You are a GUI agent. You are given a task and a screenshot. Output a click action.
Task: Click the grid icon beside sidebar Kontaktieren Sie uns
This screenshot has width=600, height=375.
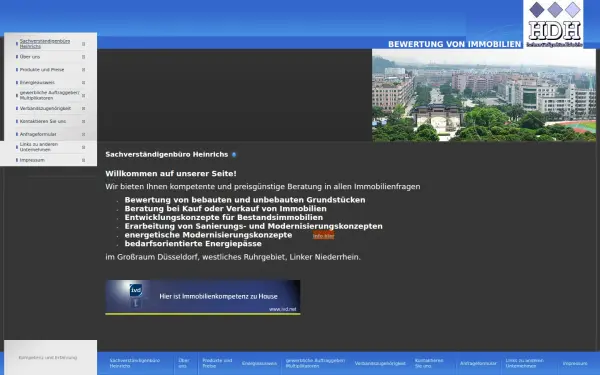(83, 122)
